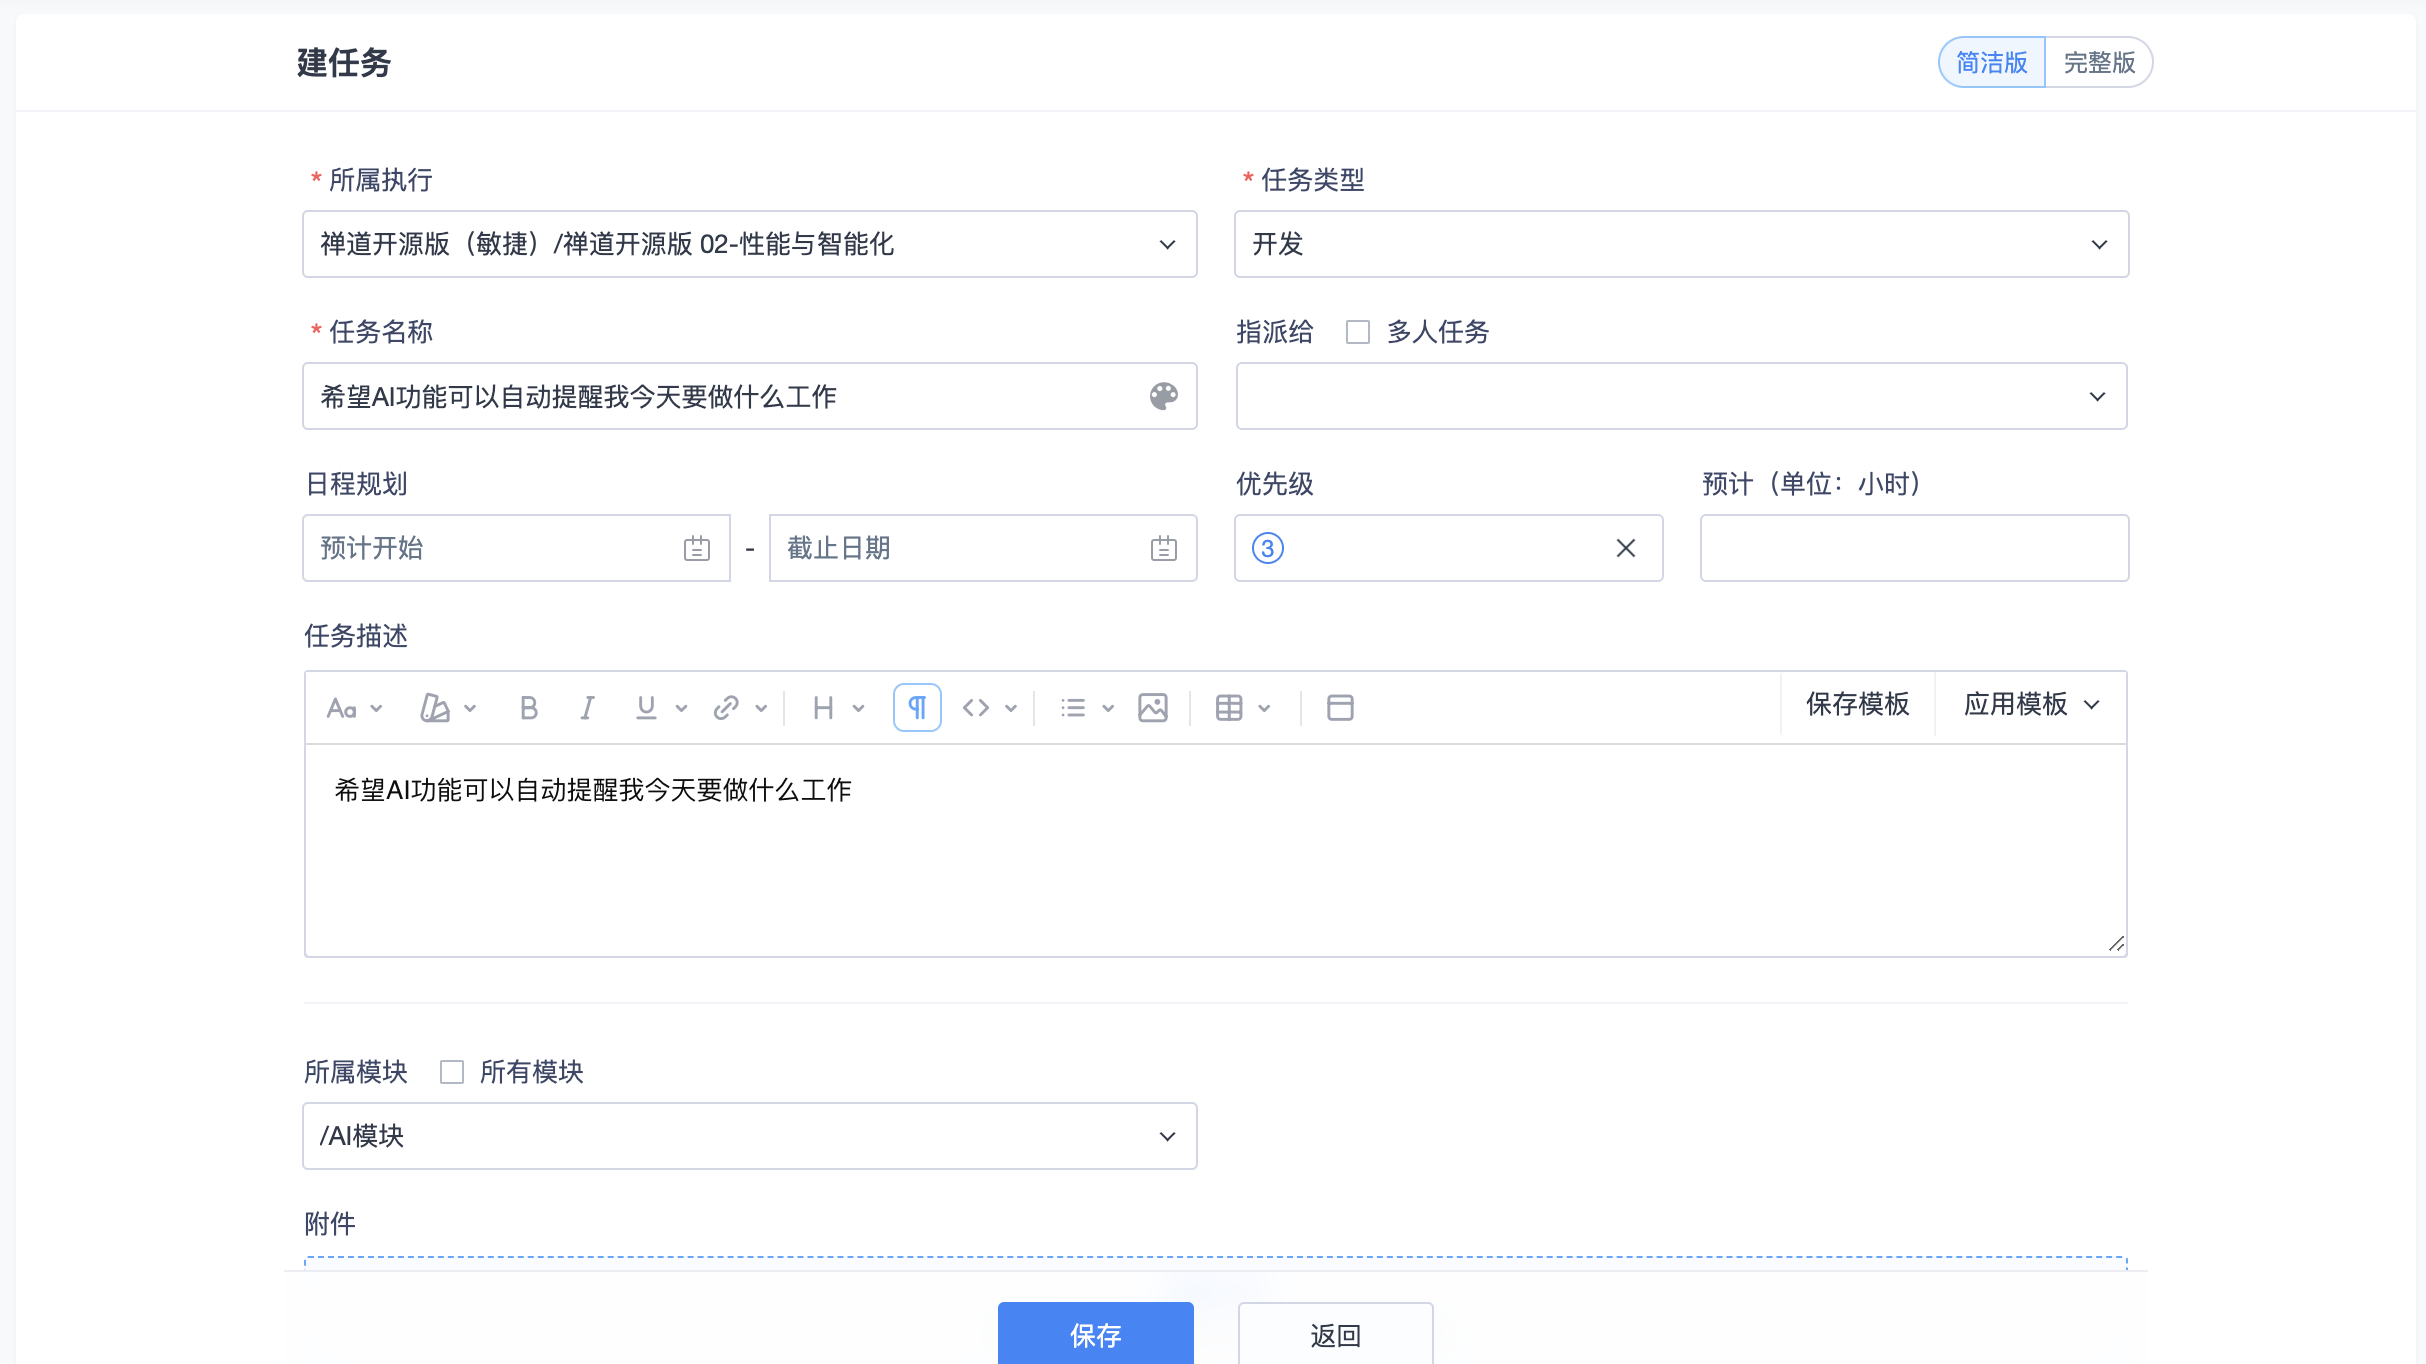Toggle Italic text formatting
2426x1364 pixels.
[x=587, y=708]
